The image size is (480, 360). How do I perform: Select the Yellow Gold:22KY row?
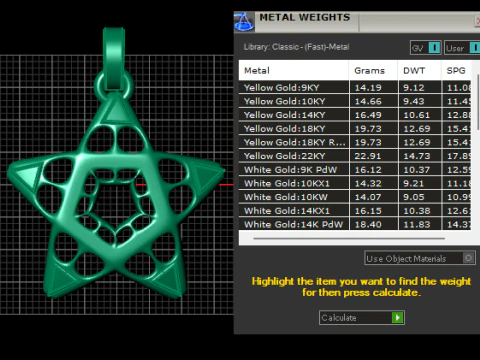[x=355, y=156]
